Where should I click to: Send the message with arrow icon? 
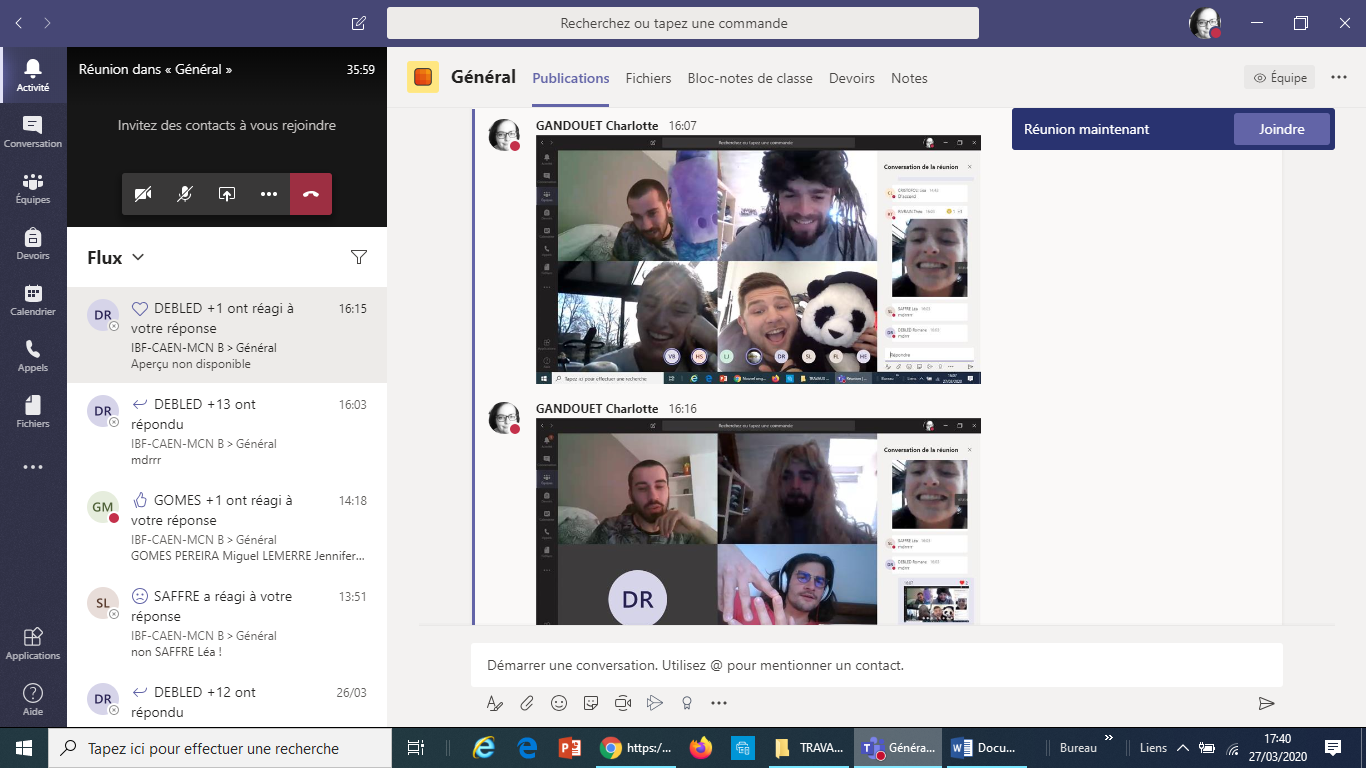[1267, 703]
